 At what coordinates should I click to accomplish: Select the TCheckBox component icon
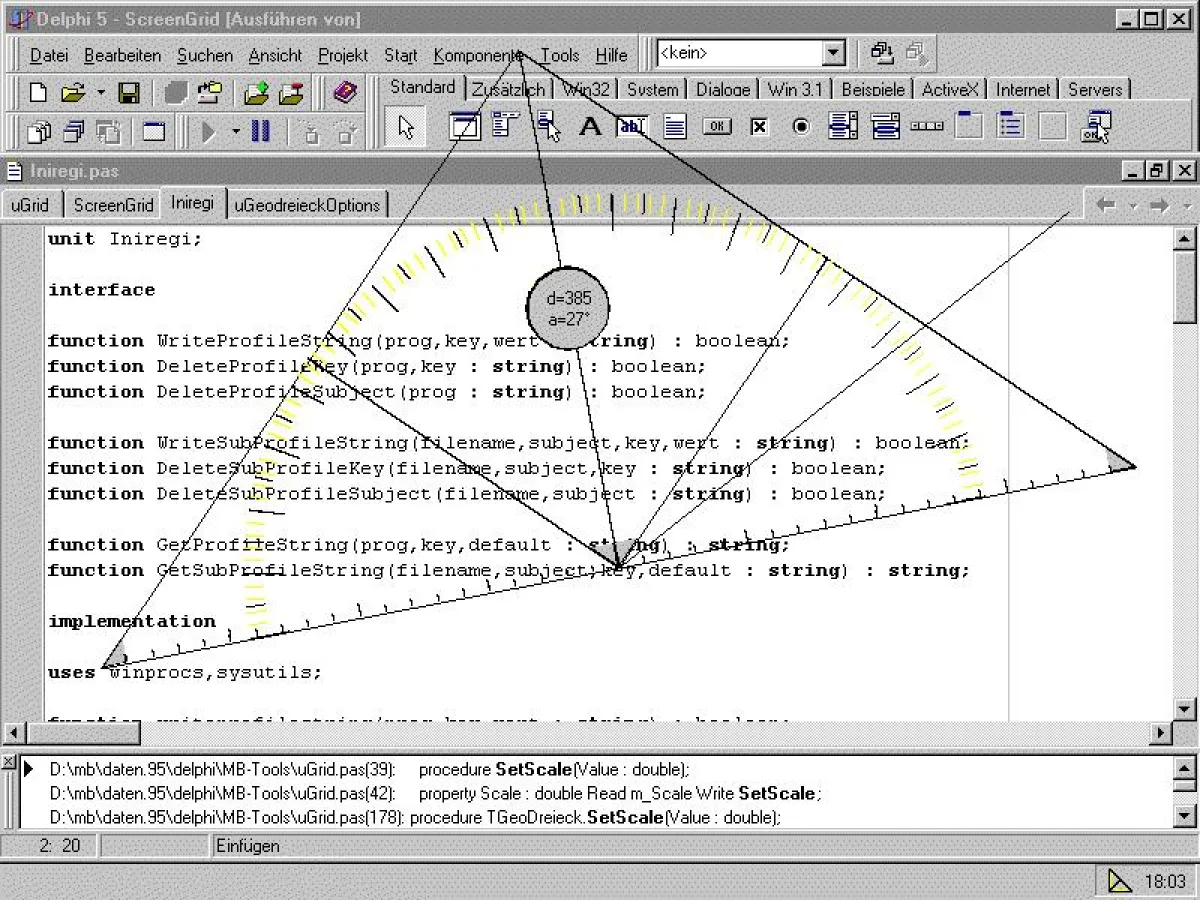pyautogui.click(x=760, y=127)
